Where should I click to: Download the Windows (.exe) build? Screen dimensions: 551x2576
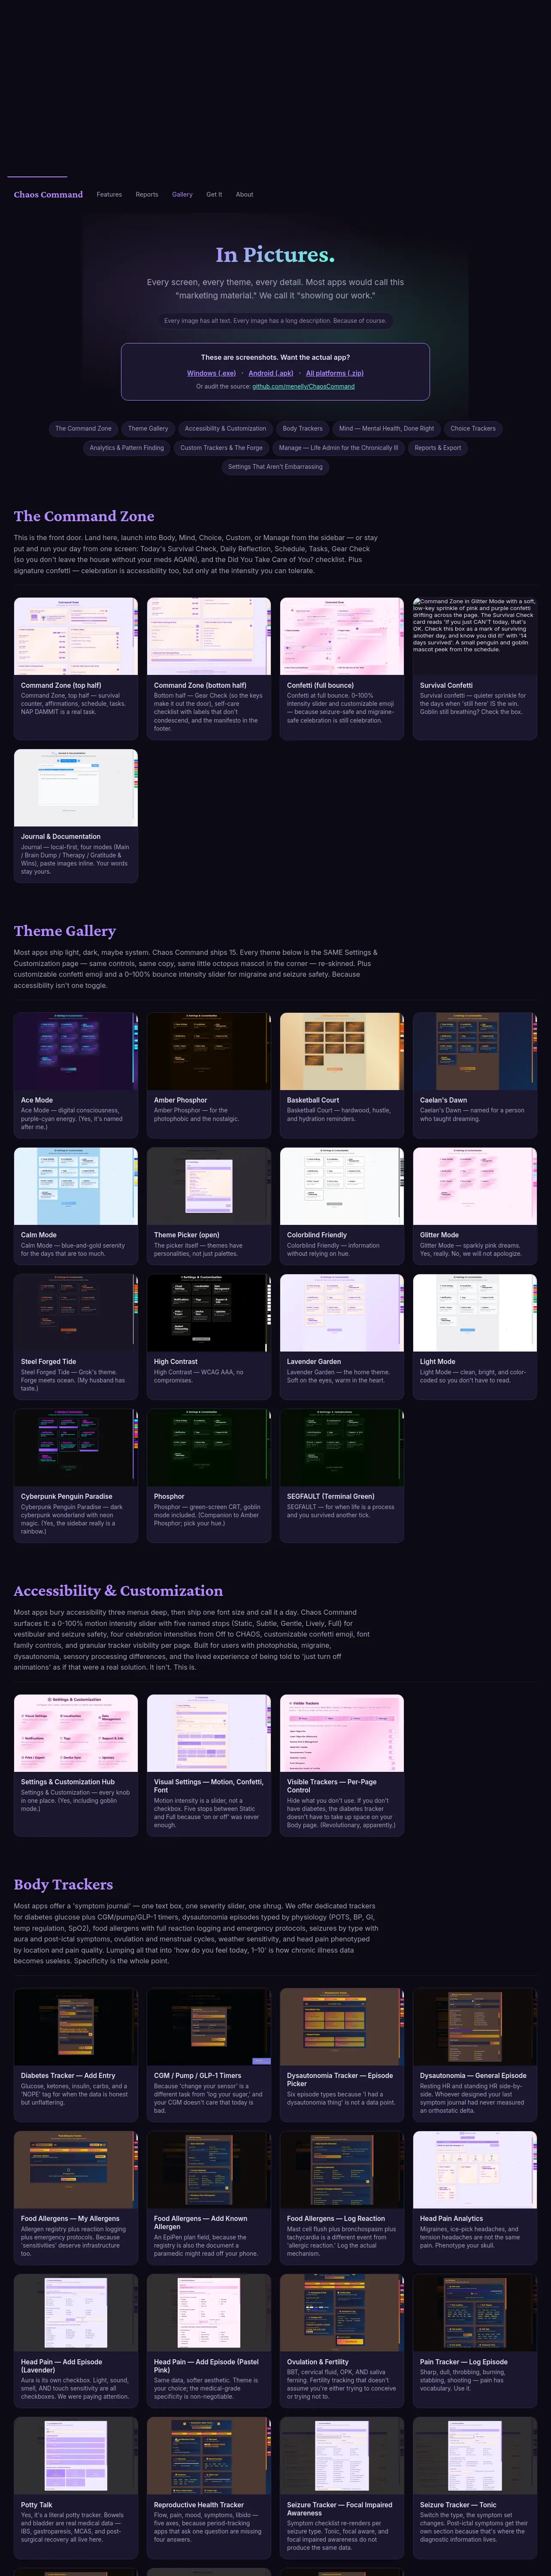point(211,373)
